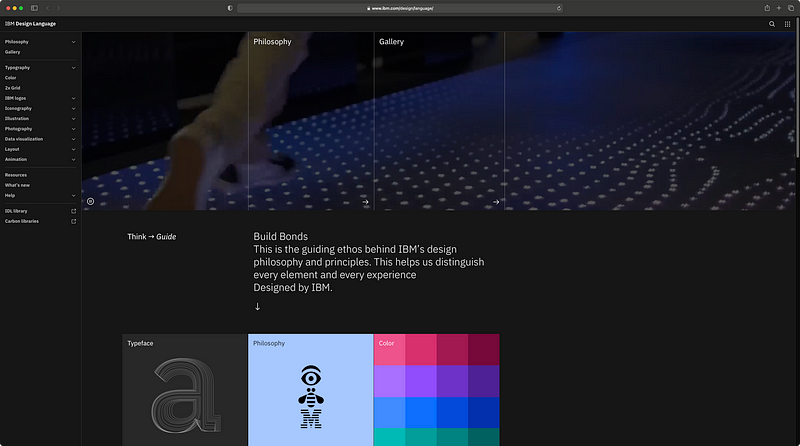The image size is (800, 446).
Task: Open What's new in the sidebar
Action: (x=17, y=185)
